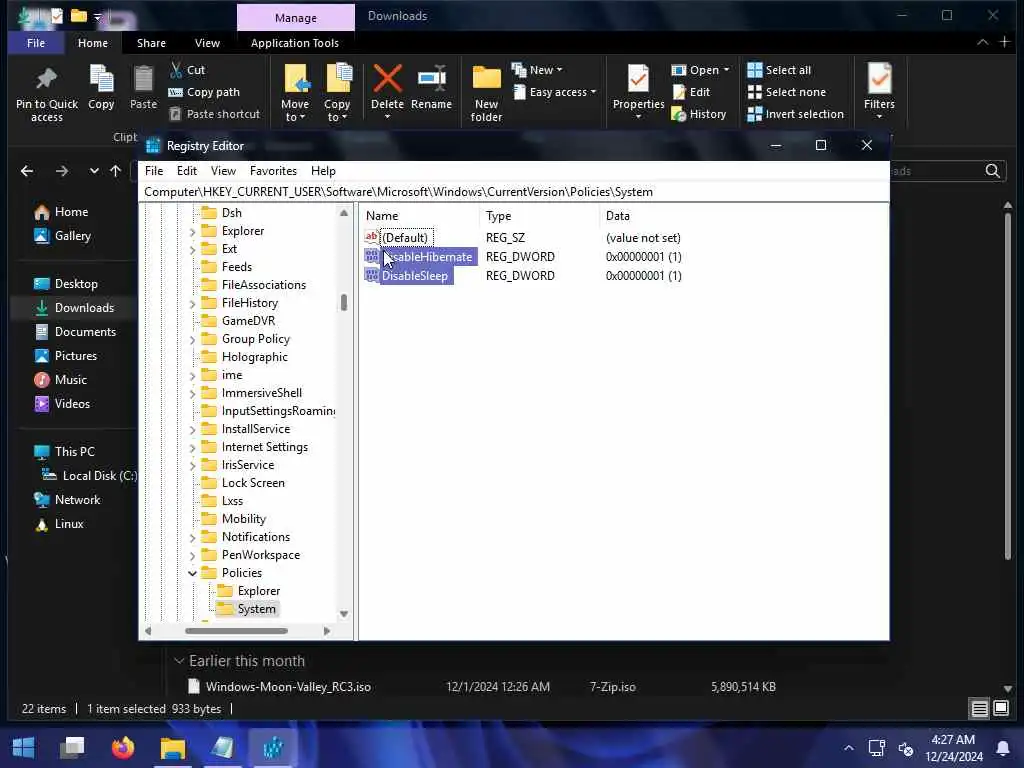The width and height of the screenshot is (1024, 768).
Task: Click the registry tree vertical scrollbar thumb
Action: (344, 302)
